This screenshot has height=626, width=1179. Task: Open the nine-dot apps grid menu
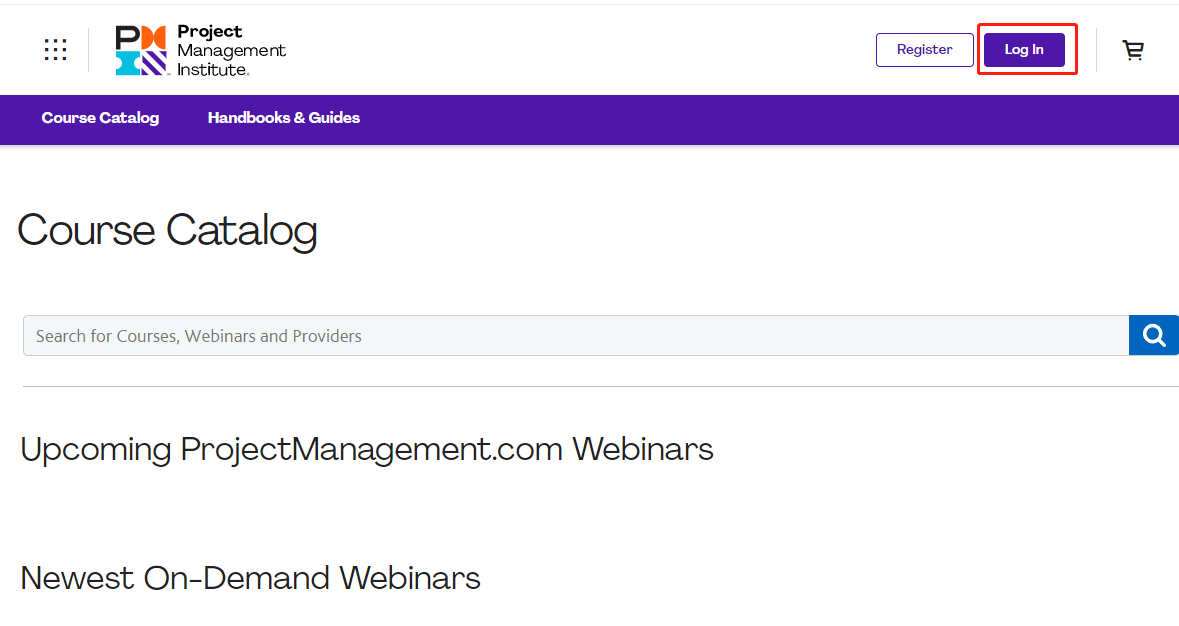(55, 50)
